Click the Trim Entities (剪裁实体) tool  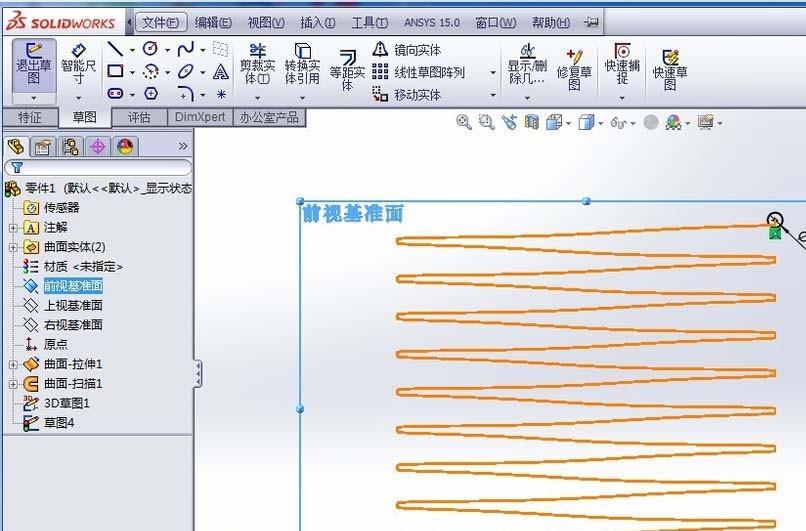(x=258, y=64)
